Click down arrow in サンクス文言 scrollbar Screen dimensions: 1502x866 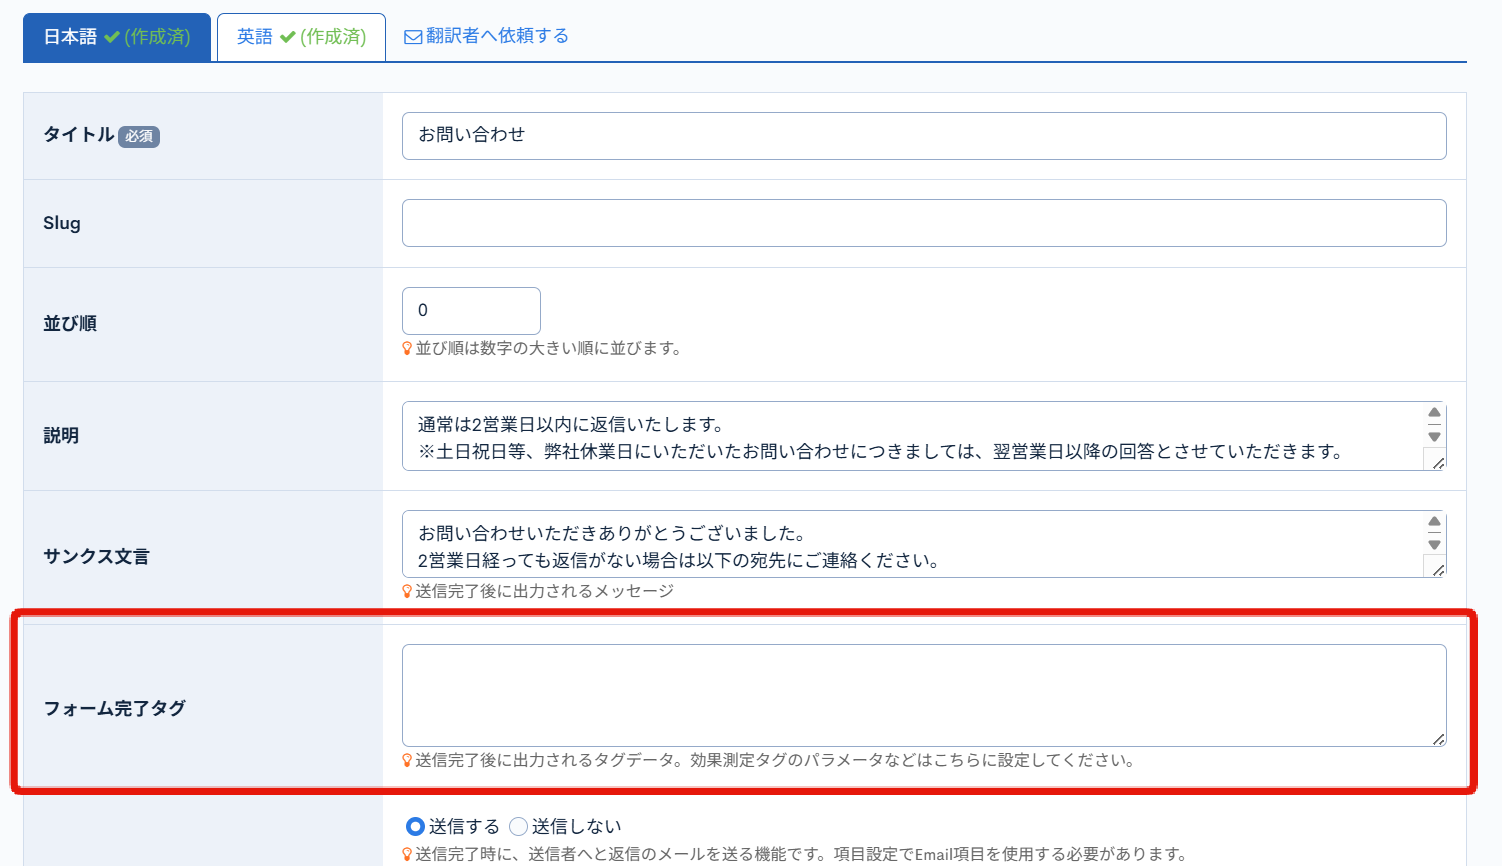1435,545
